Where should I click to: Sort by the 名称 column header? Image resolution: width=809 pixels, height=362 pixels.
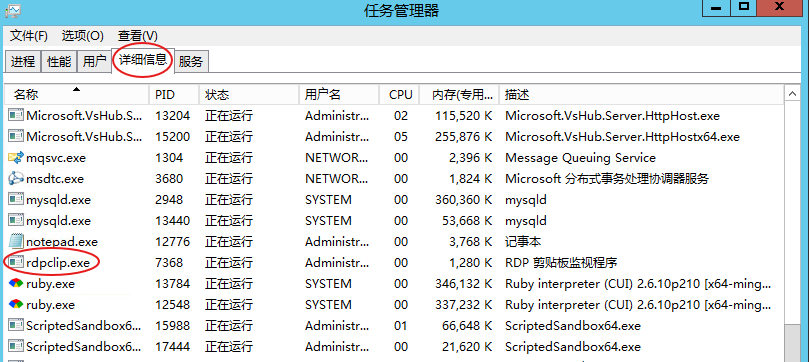[77, 95]
